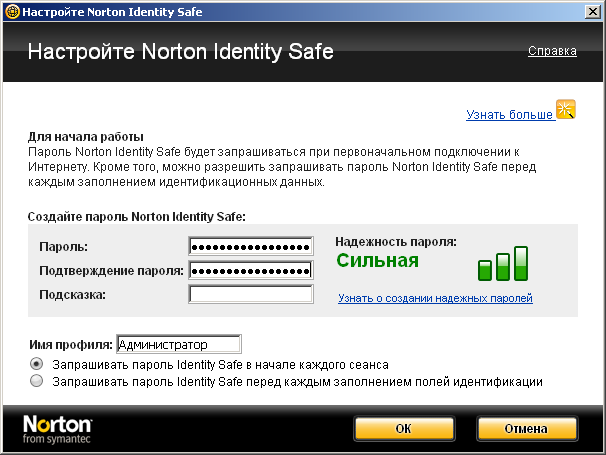Click the heading Для начала работы

point(85,137)
